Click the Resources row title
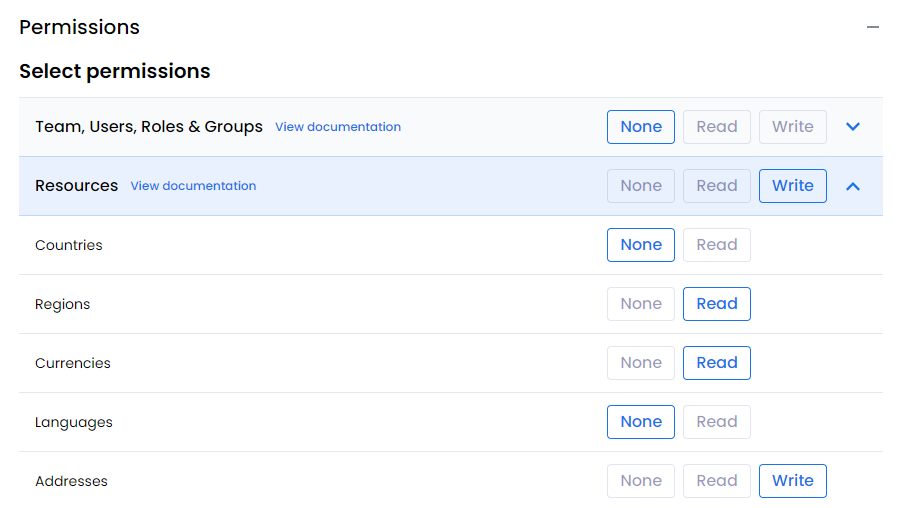This screenshot has height=508, width=906. tap(76, 186)
